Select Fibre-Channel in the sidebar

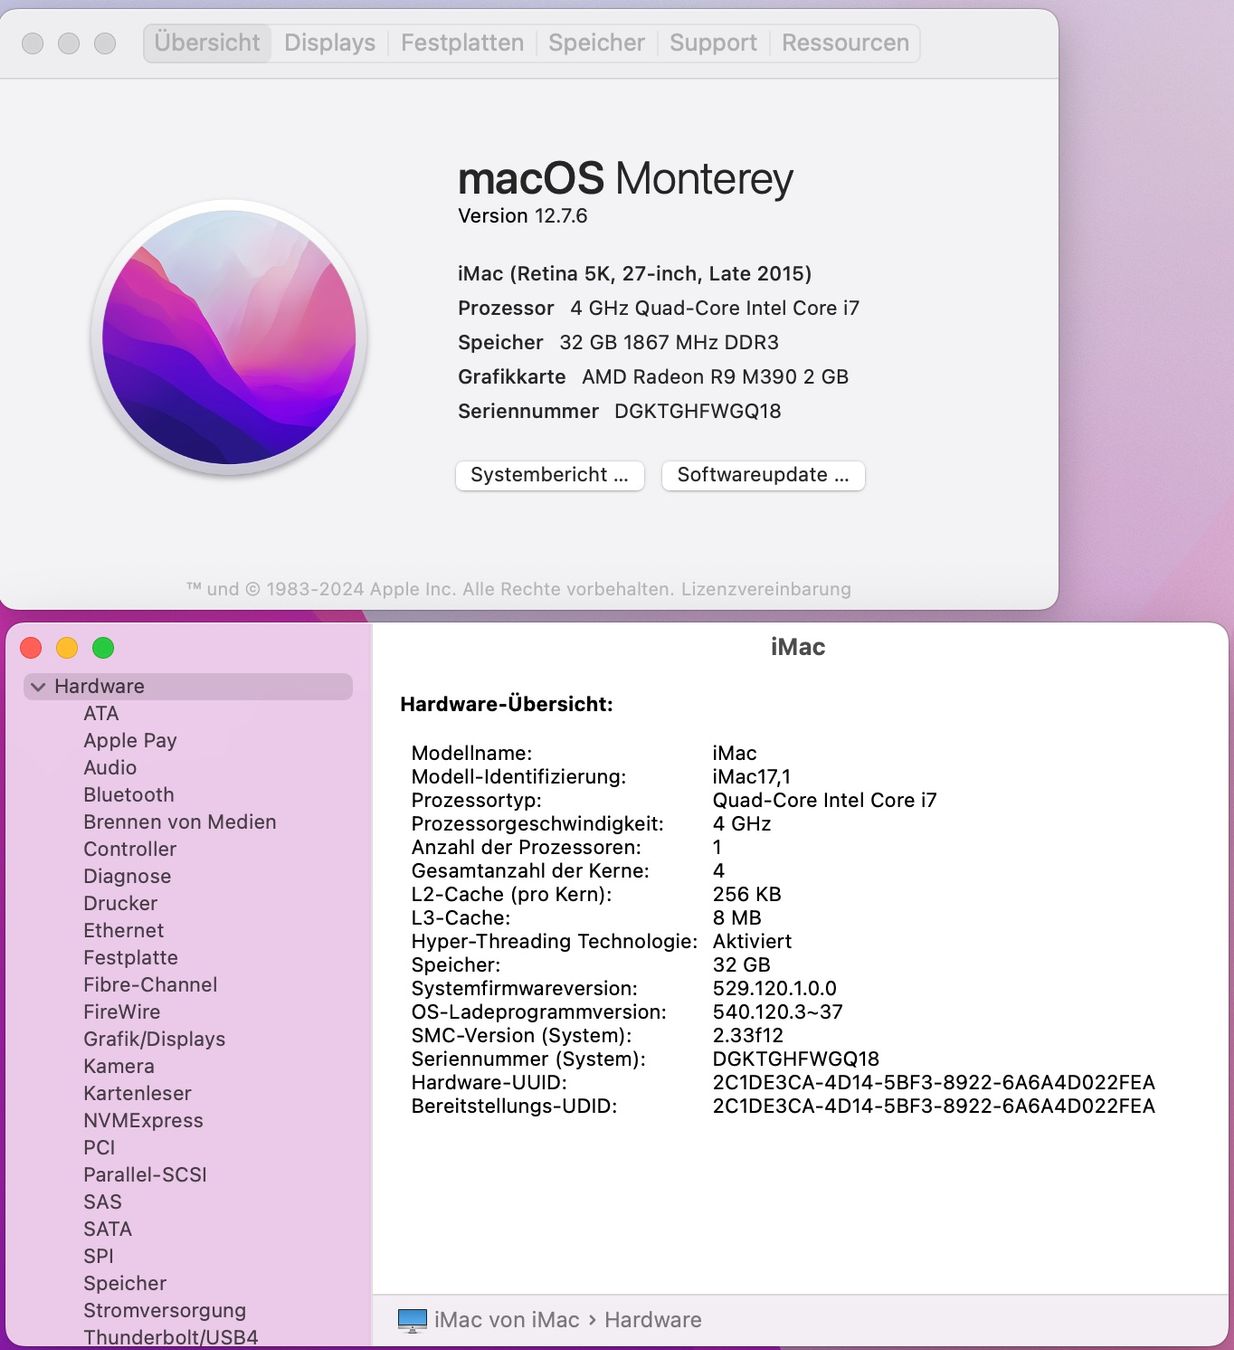pos(150,984)
